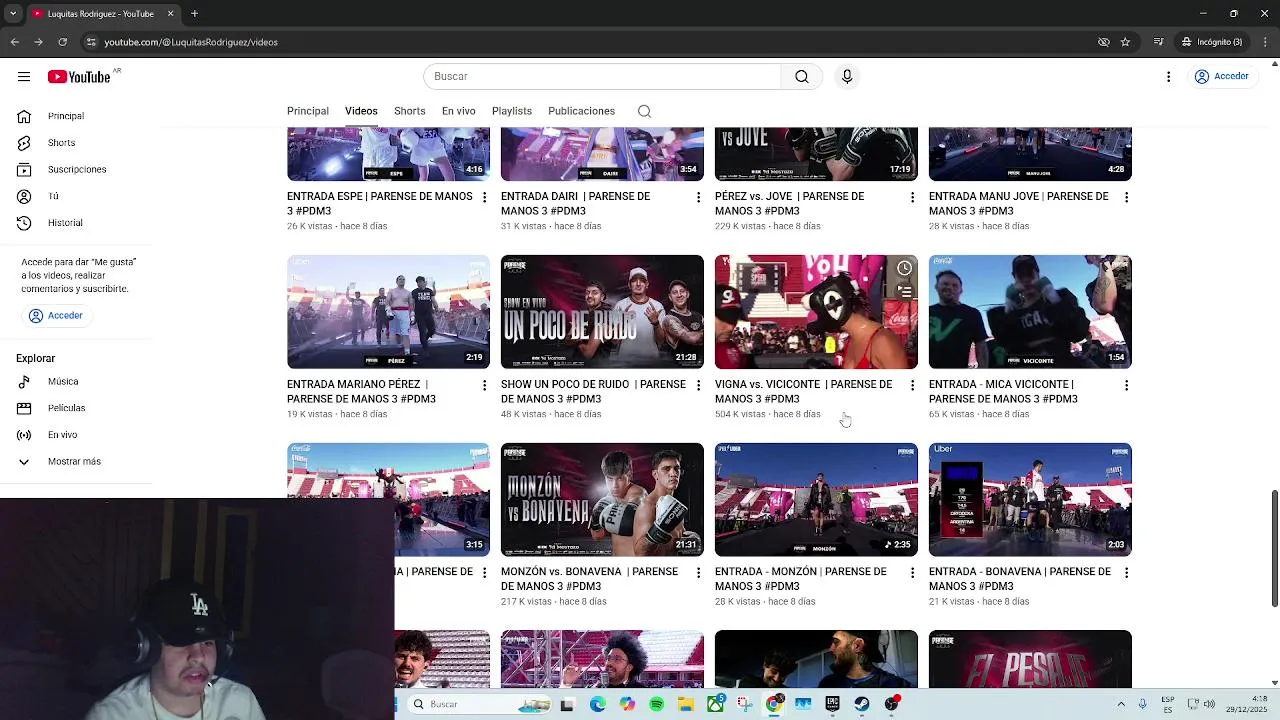Open Shorts in the left sidebar

(x=61, y=143)
